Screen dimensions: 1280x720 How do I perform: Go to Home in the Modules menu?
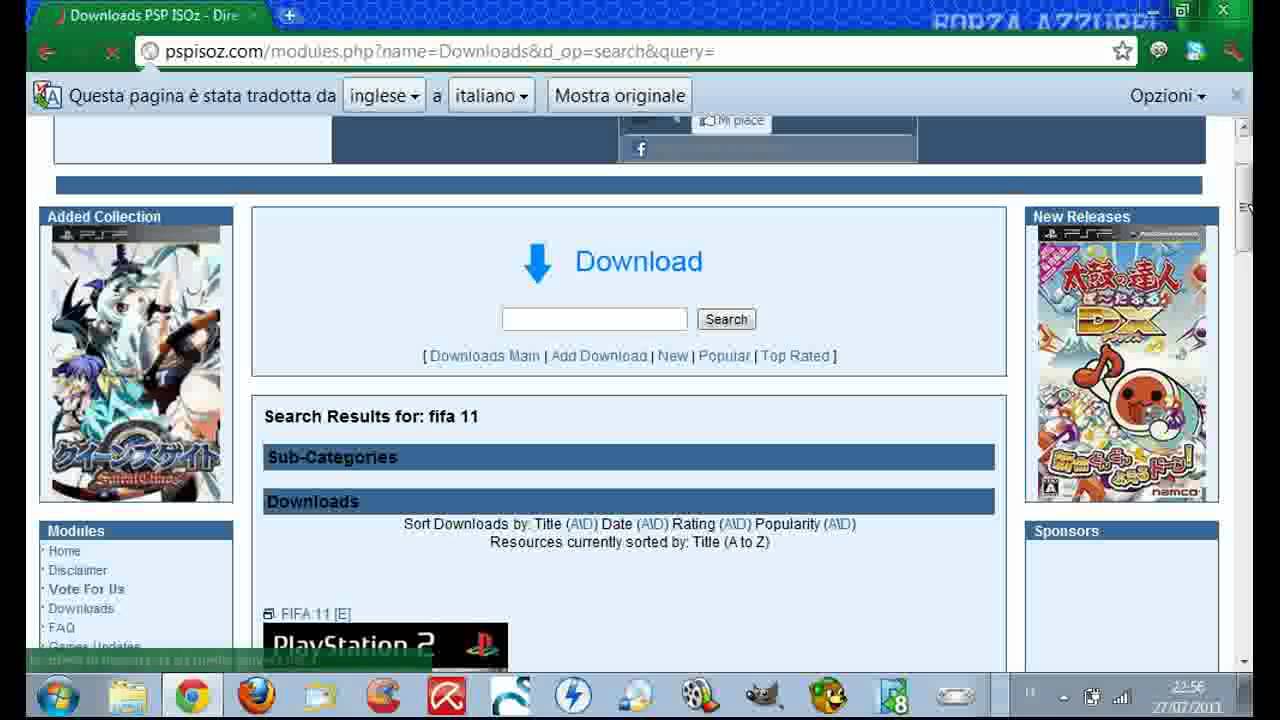pos(64,551)
